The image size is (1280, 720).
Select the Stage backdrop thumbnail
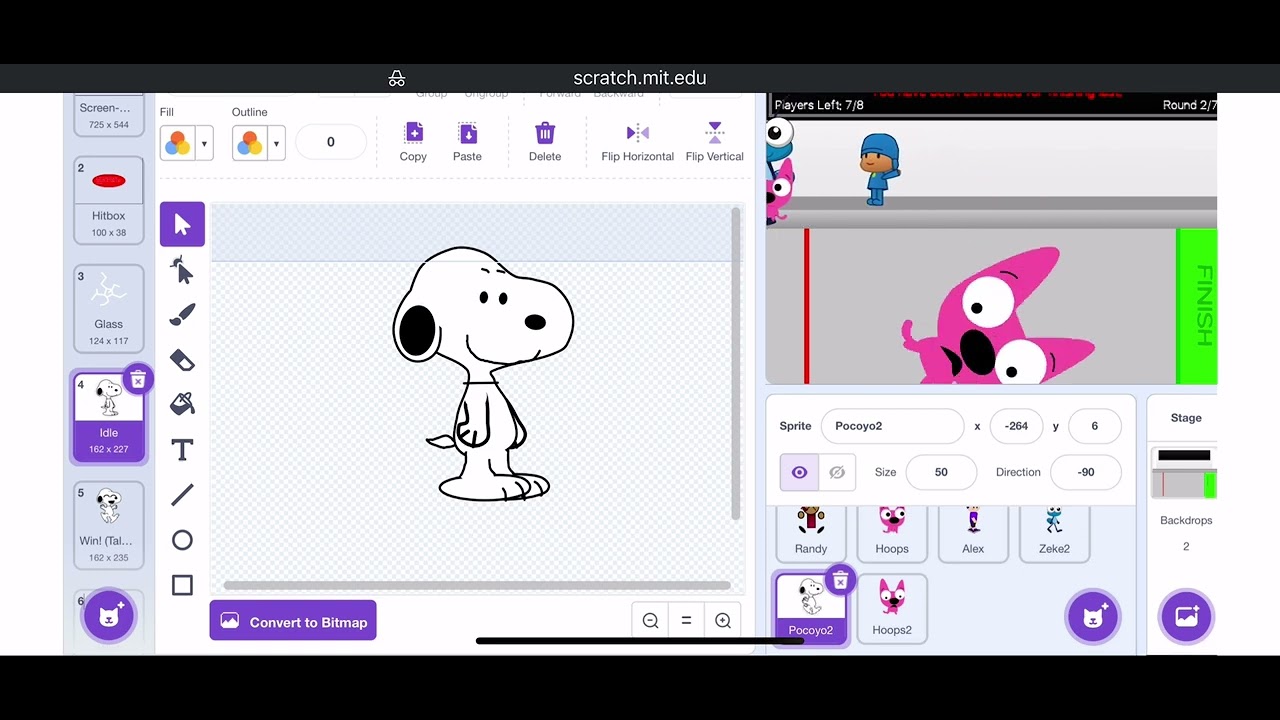pos(1186,473)
